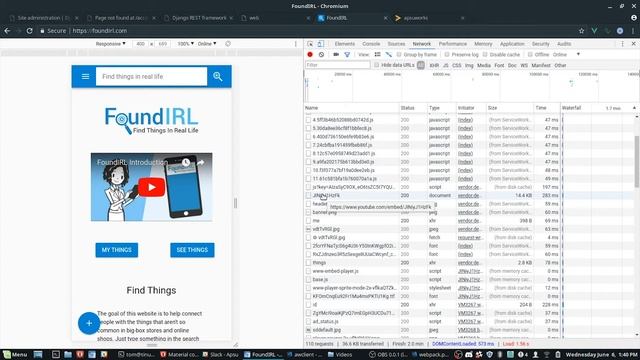The width and height of the screenshot is (640, 360).
Task: Switch to the Console tab
Action: [371, 44]
